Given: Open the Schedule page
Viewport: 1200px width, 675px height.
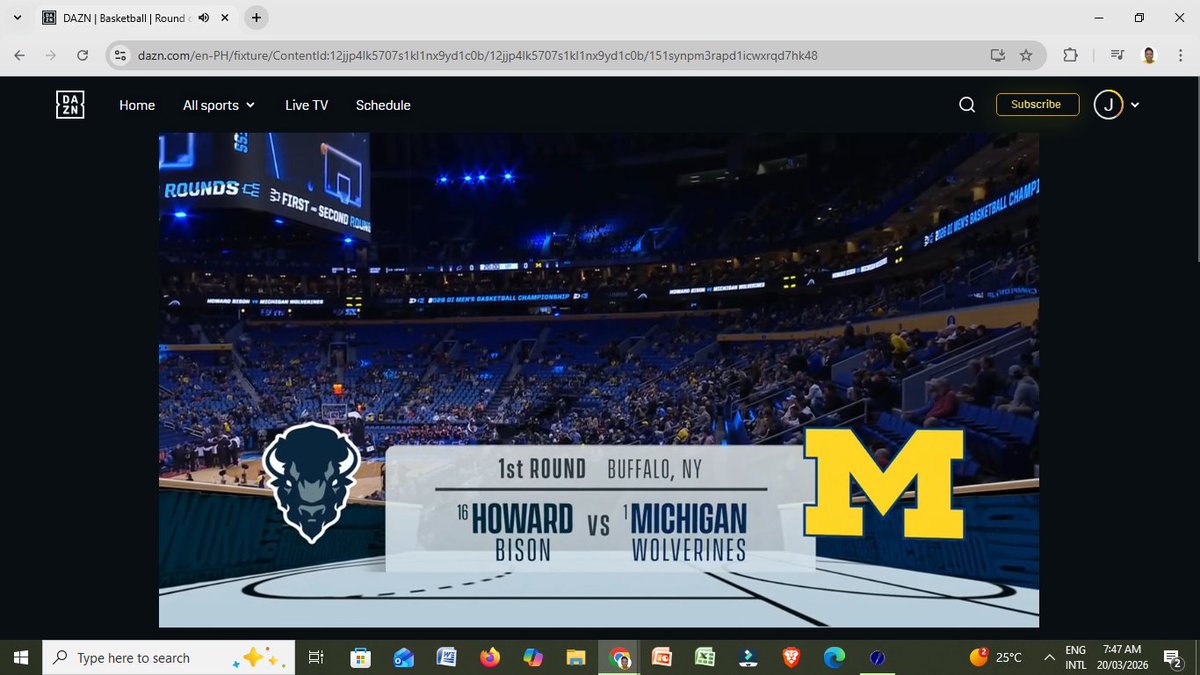Looking at the screenshot, I should click(x=383, y=105).
